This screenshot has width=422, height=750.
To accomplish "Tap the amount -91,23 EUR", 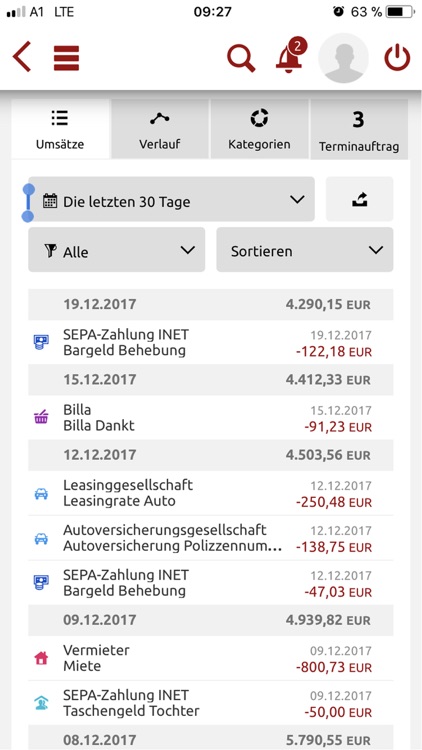I will coord(338,426).
